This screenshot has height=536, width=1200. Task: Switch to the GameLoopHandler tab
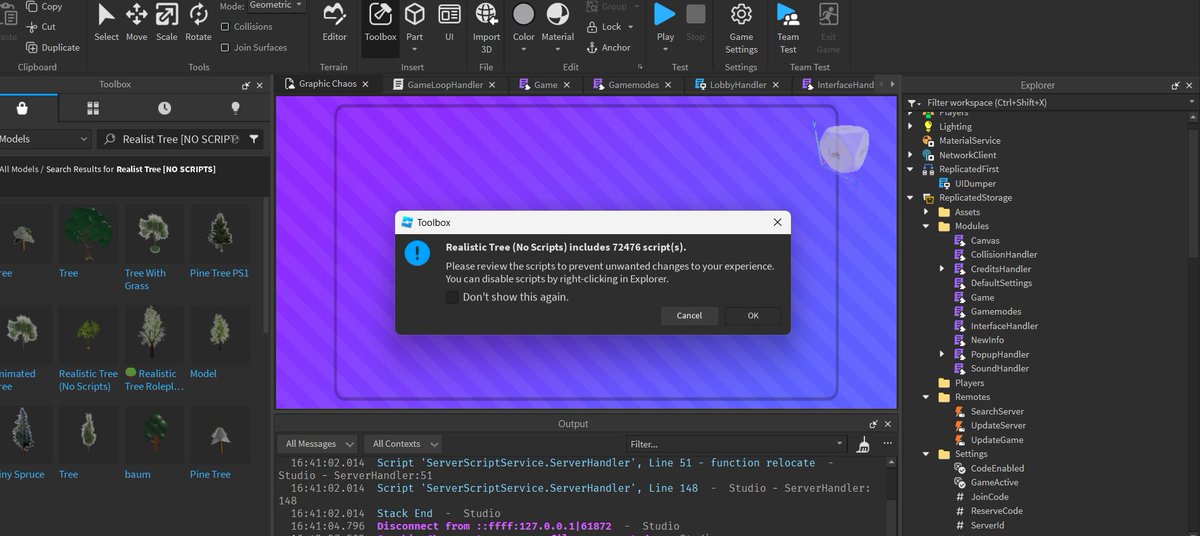(x=445, y=85)
